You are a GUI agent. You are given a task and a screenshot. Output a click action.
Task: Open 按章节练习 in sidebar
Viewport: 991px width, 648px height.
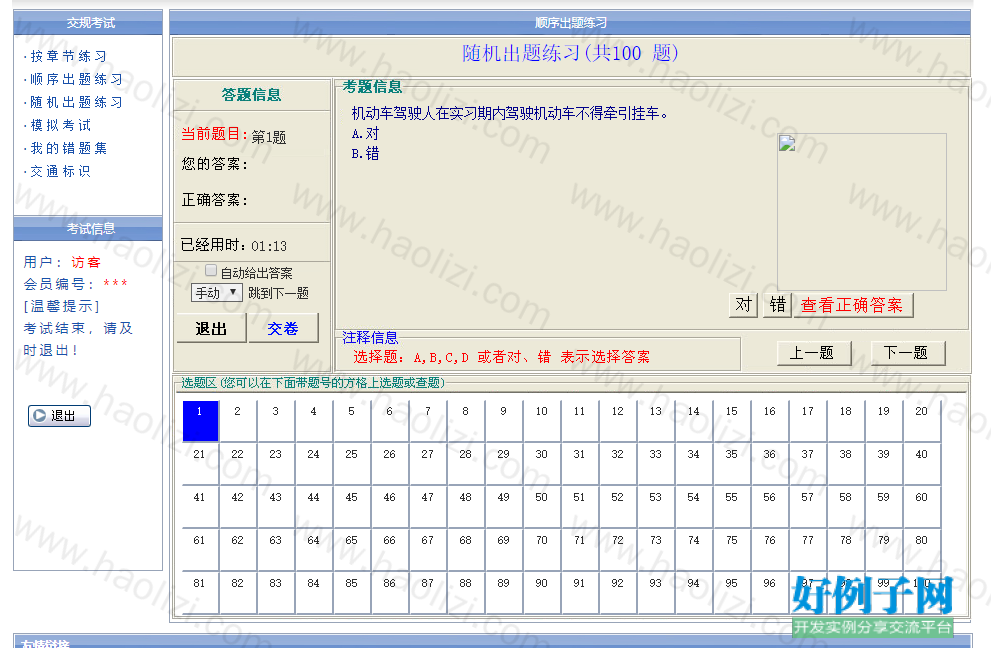tap(68, 56)
